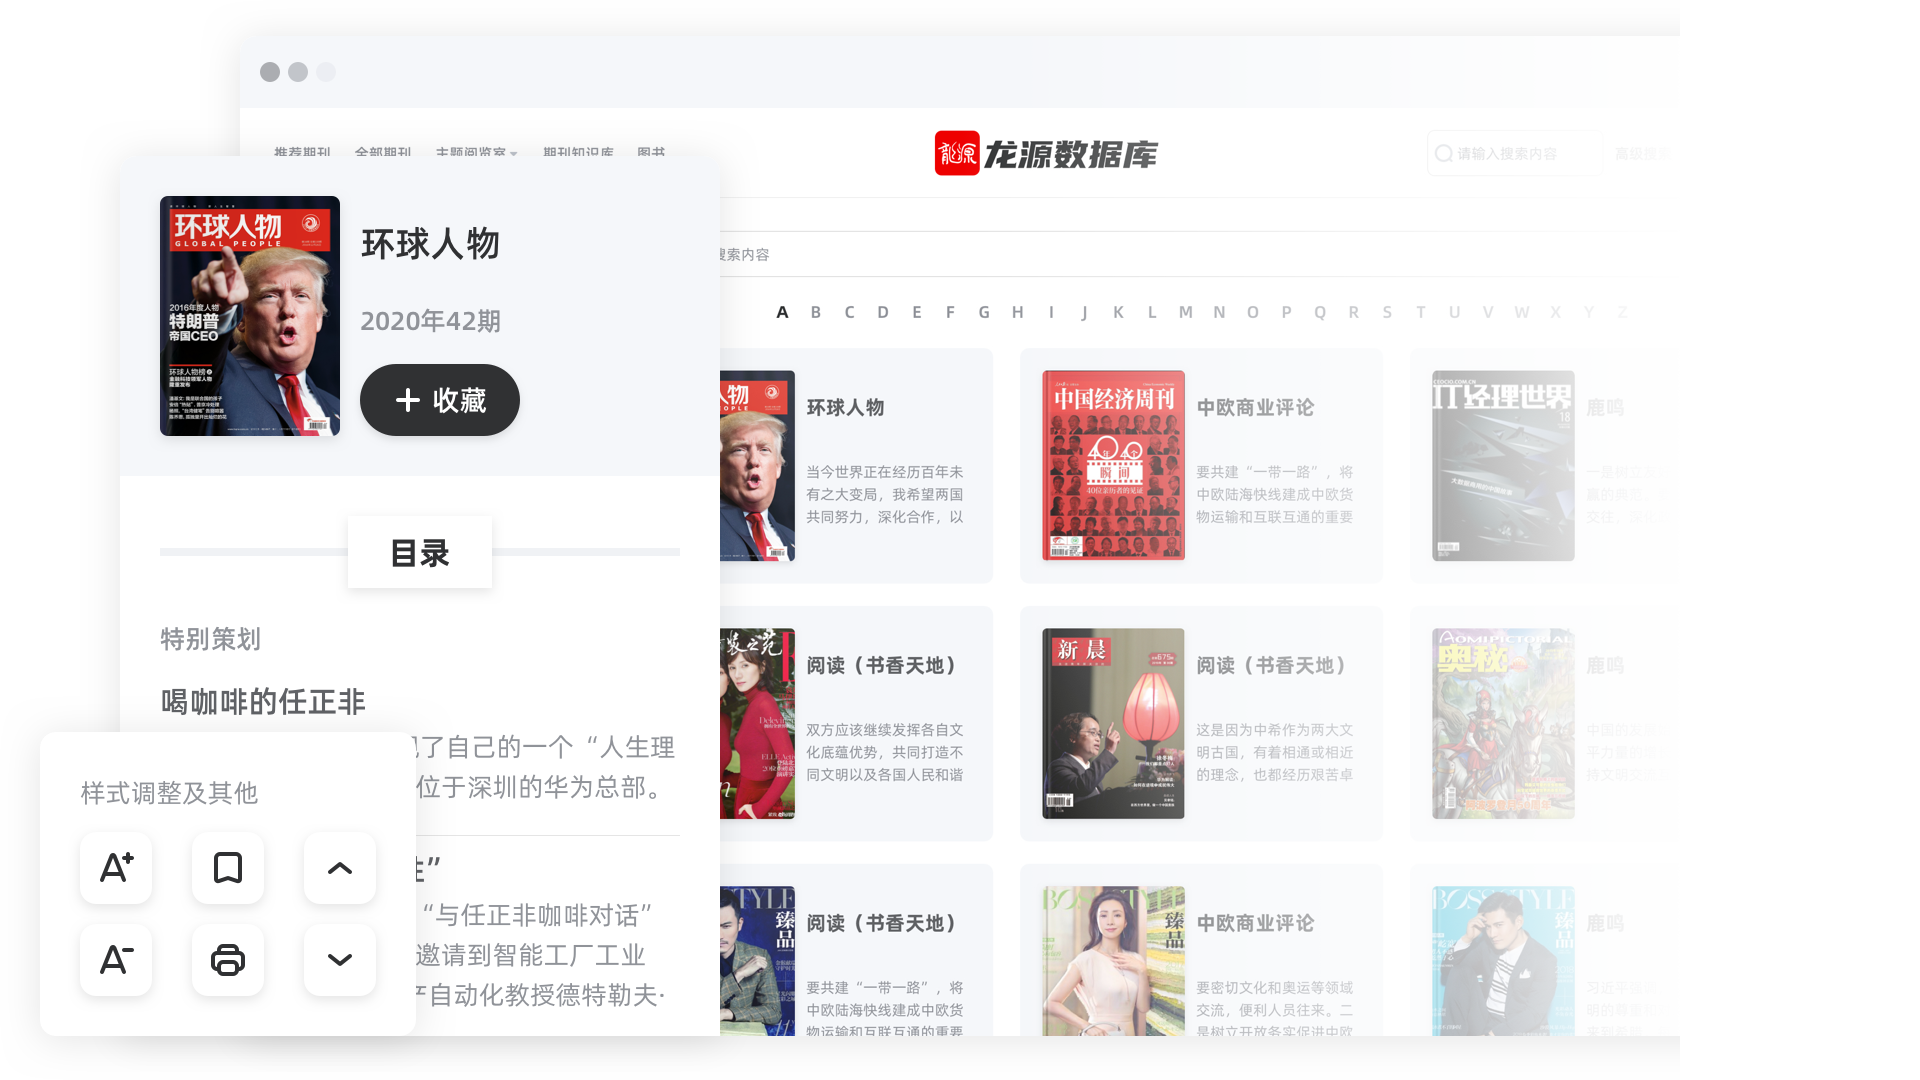Select letter Q in alphabet index
This screenshot has height=1080, width=1920.
pyautogui.click(x=1320, y=312)
